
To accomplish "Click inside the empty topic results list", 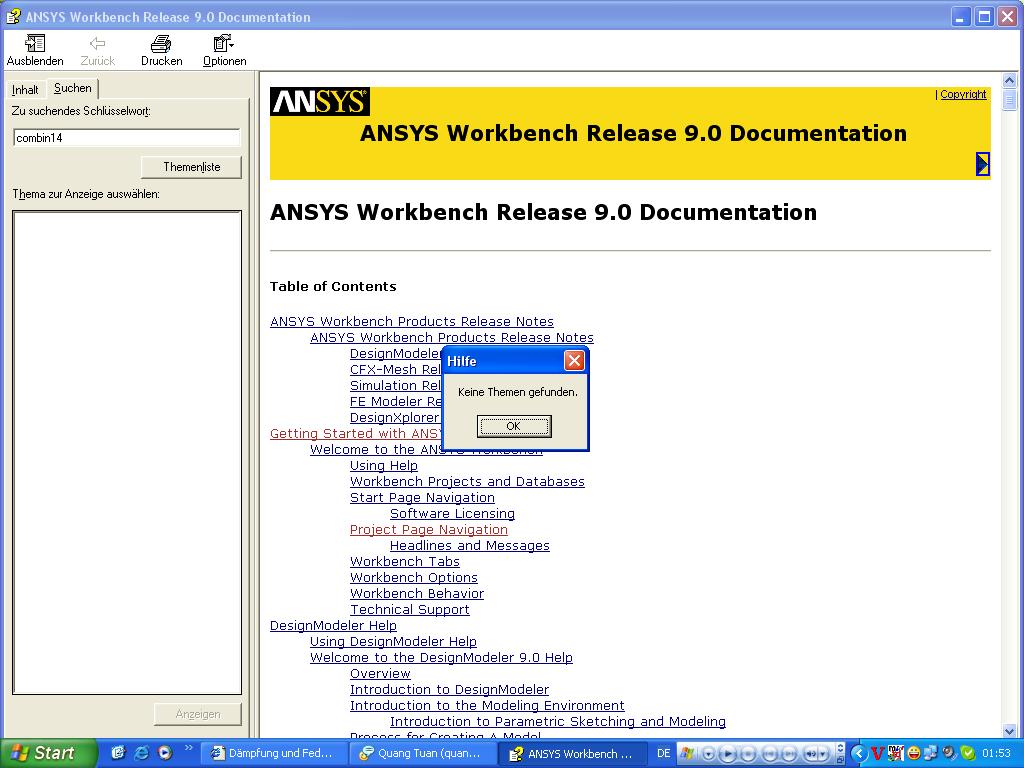I will pos(127,452).
